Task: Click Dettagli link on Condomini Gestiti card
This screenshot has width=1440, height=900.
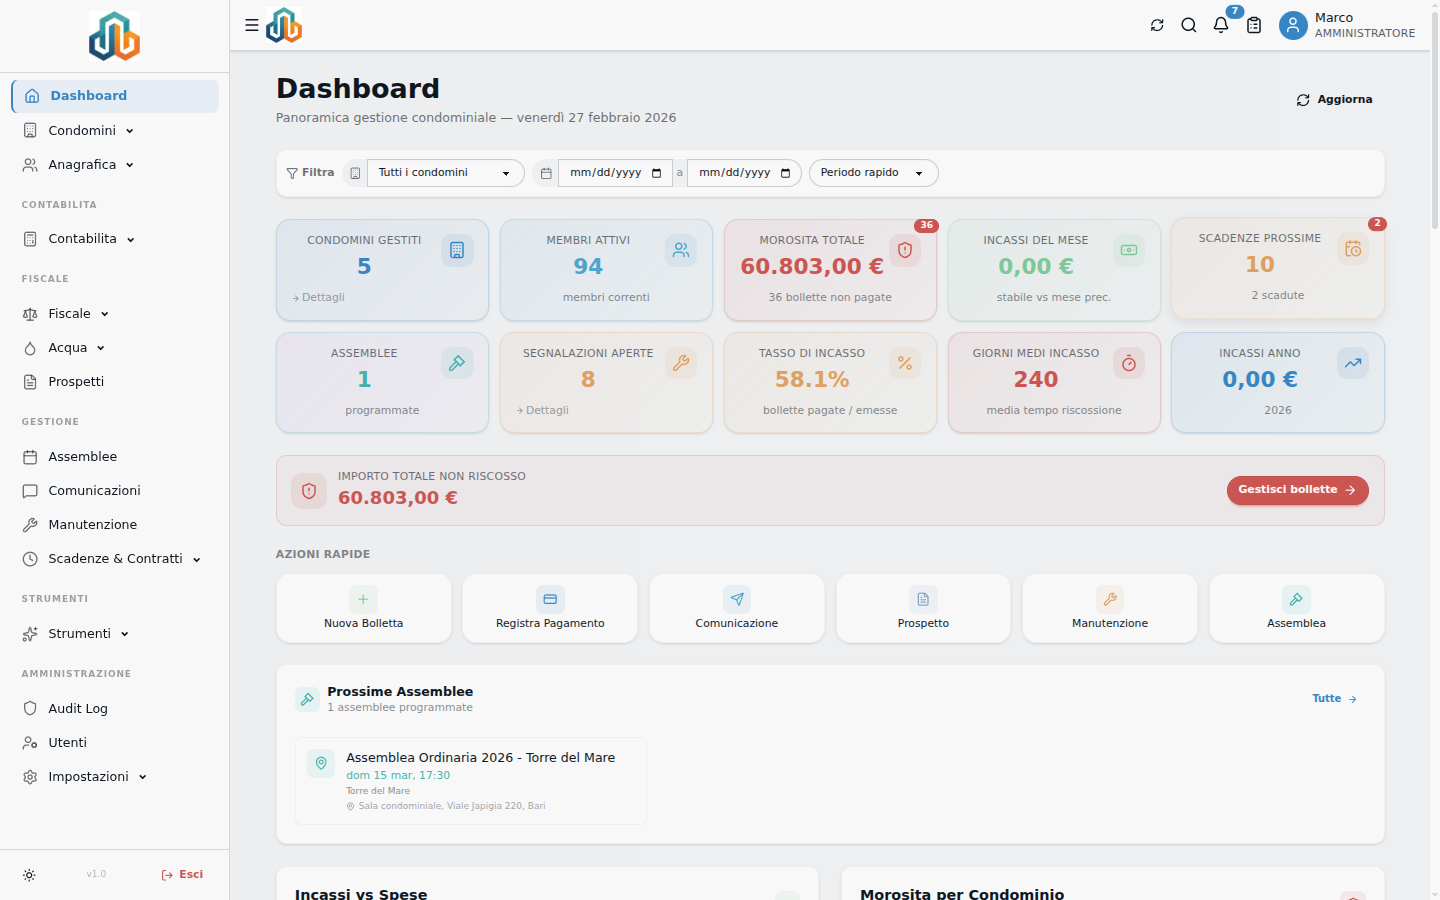Action: tap(319, 298)
